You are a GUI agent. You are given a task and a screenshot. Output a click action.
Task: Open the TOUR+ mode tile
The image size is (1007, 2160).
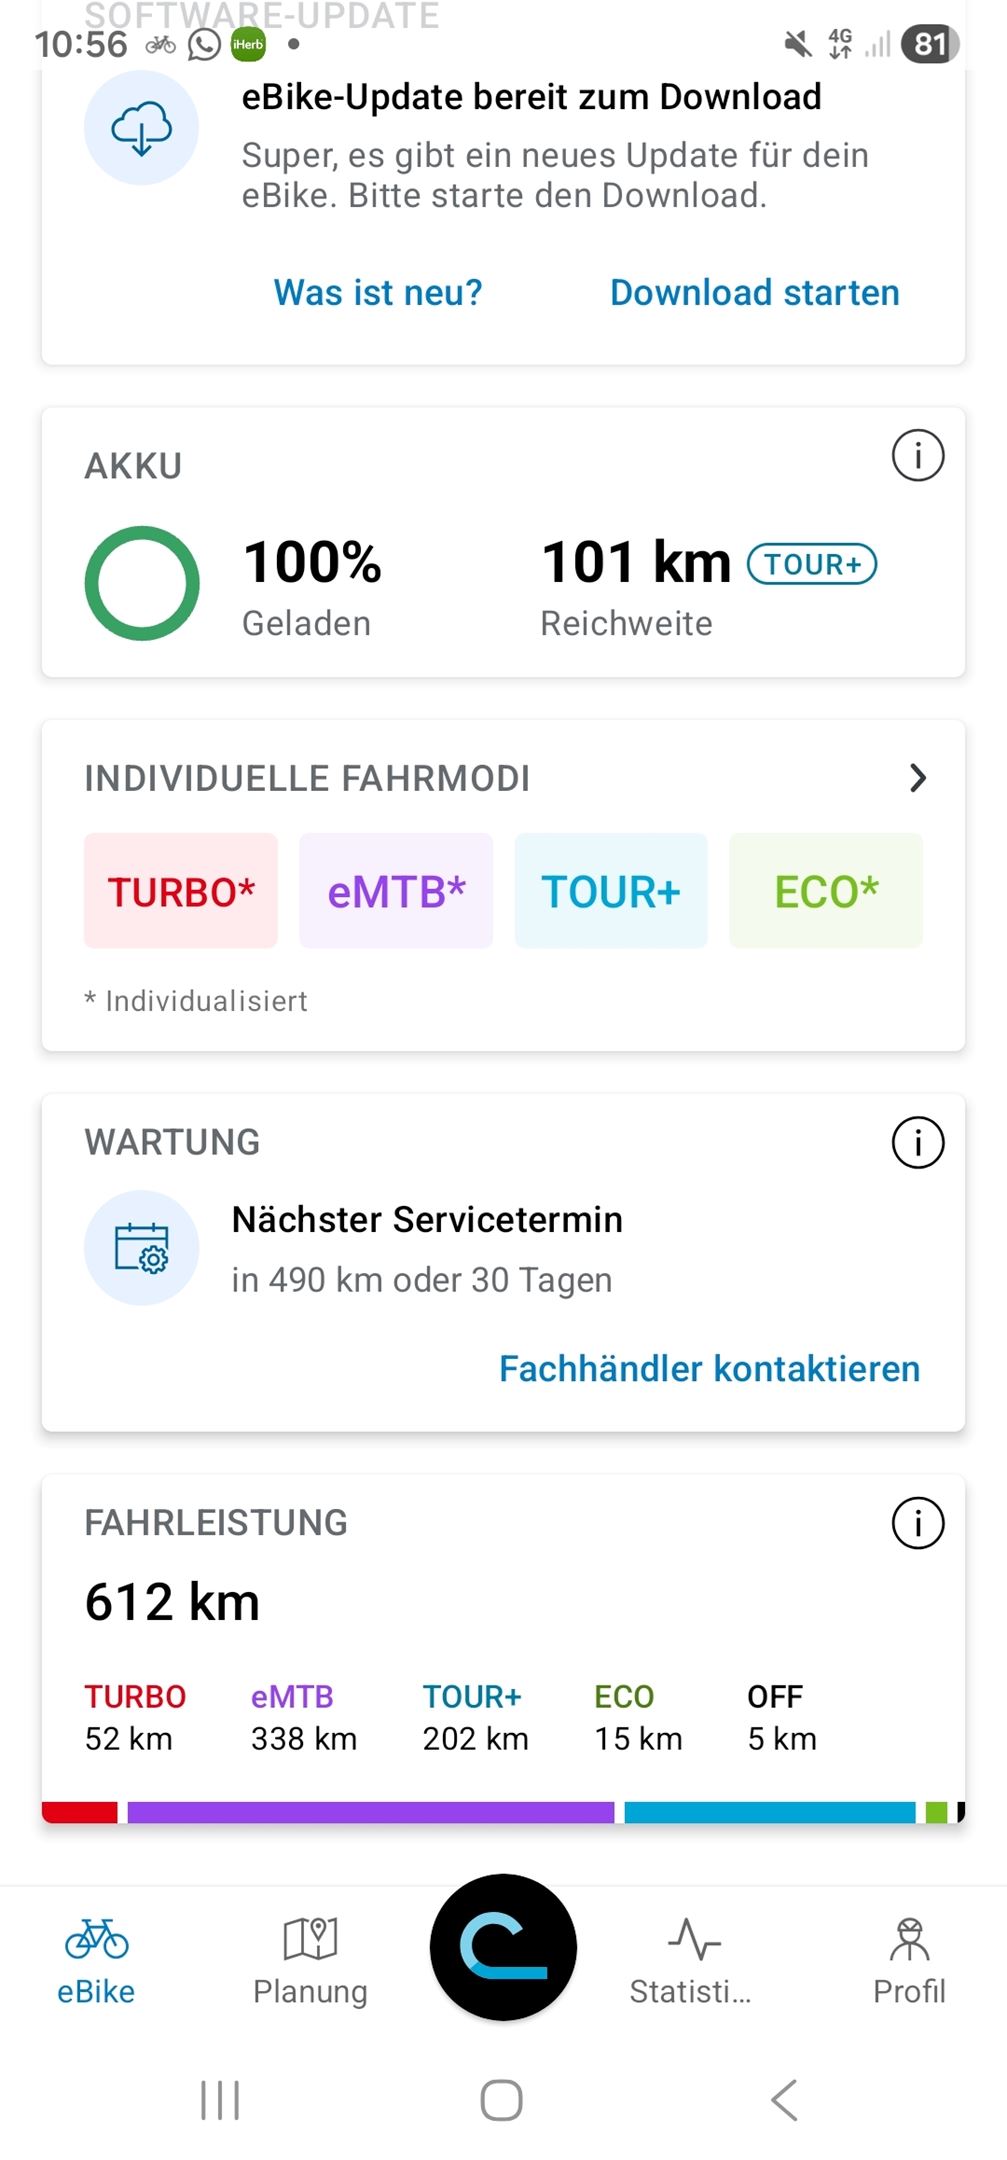(x=611, y=891)
